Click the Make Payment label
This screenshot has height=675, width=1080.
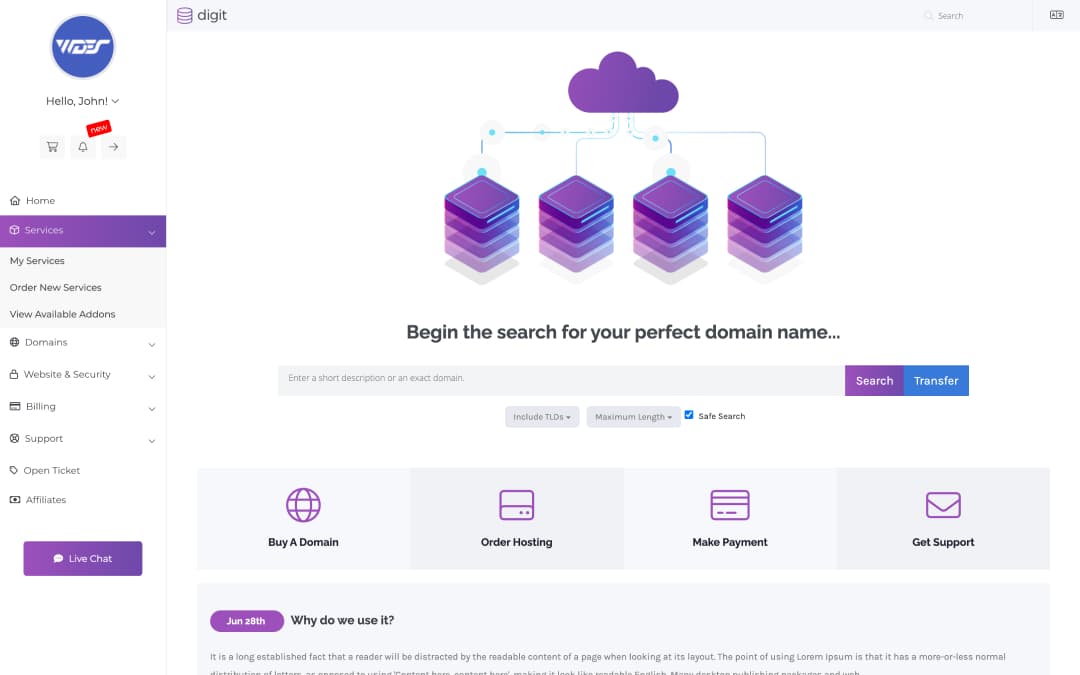(730, 542)
